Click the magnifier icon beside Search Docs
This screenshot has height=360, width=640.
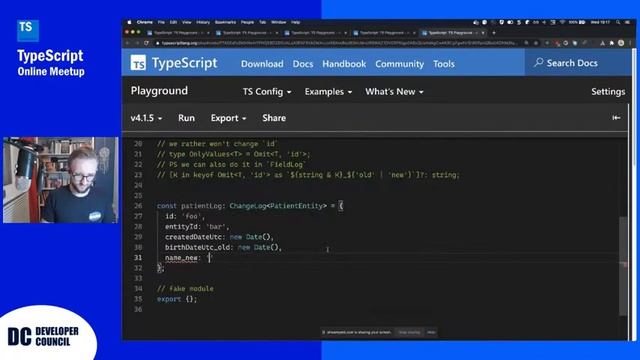point(538,62)
